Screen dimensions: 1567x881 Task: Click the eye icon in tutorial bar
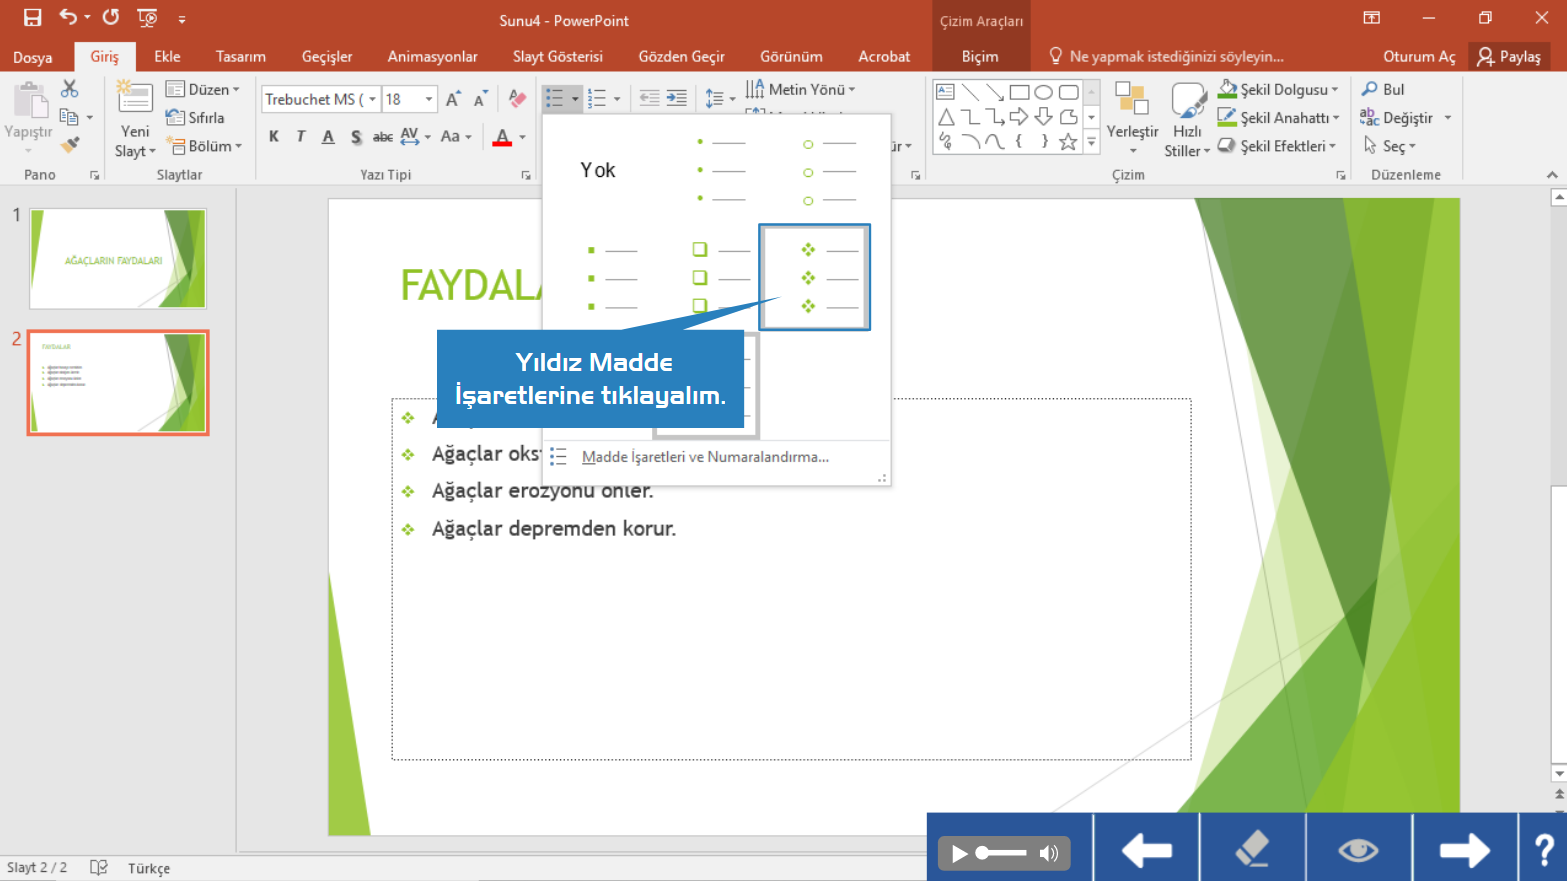pyautogui.click(x=1358, y=850)
